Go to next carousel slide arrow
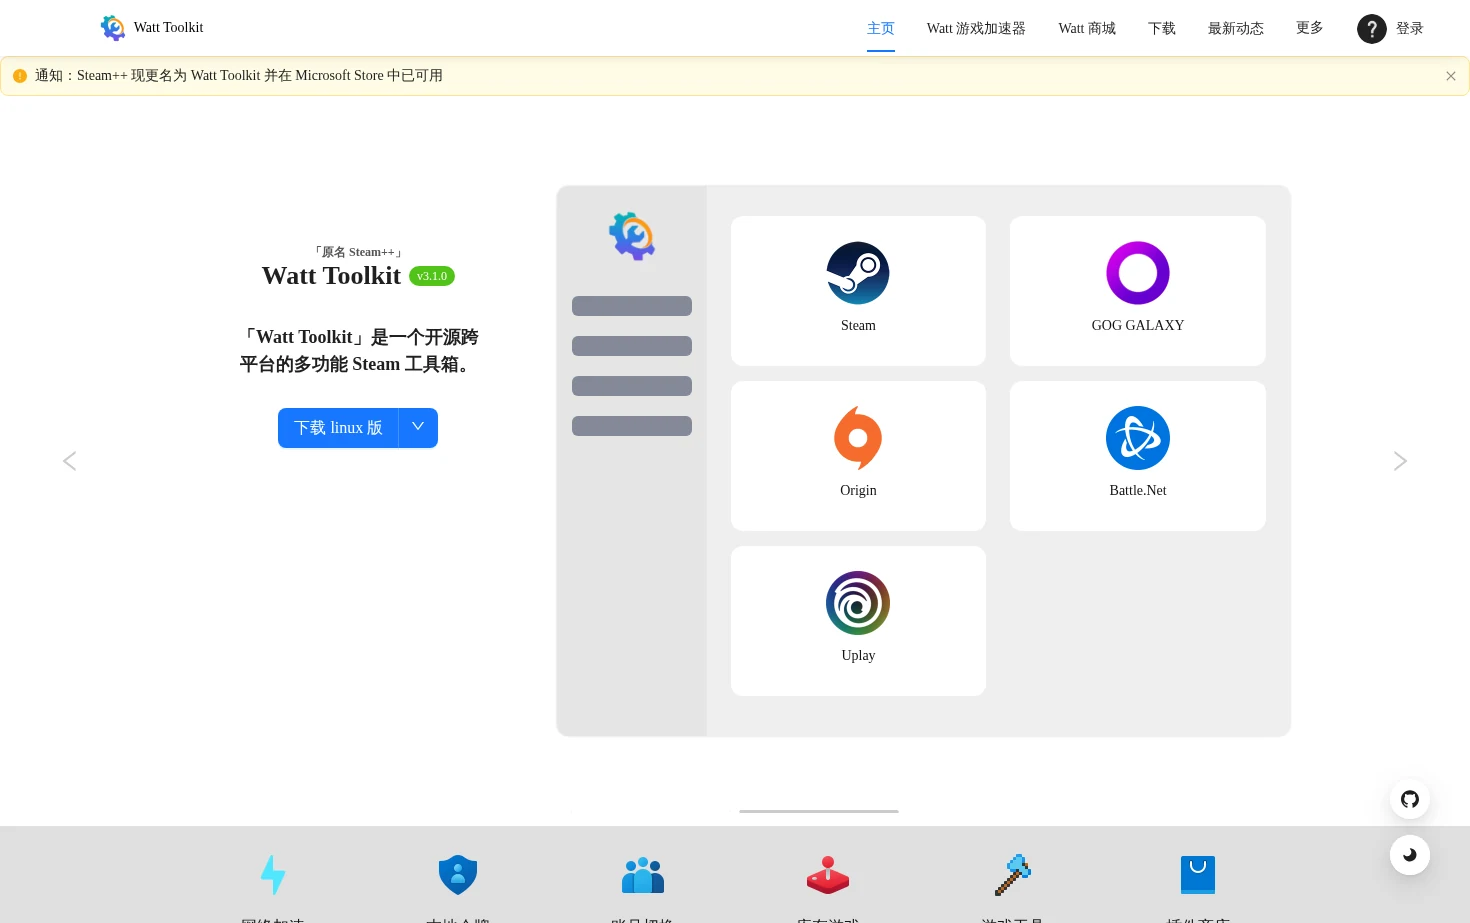Screen dimensions: 1470x923 pyautogui.click(x=1400, y=461)
